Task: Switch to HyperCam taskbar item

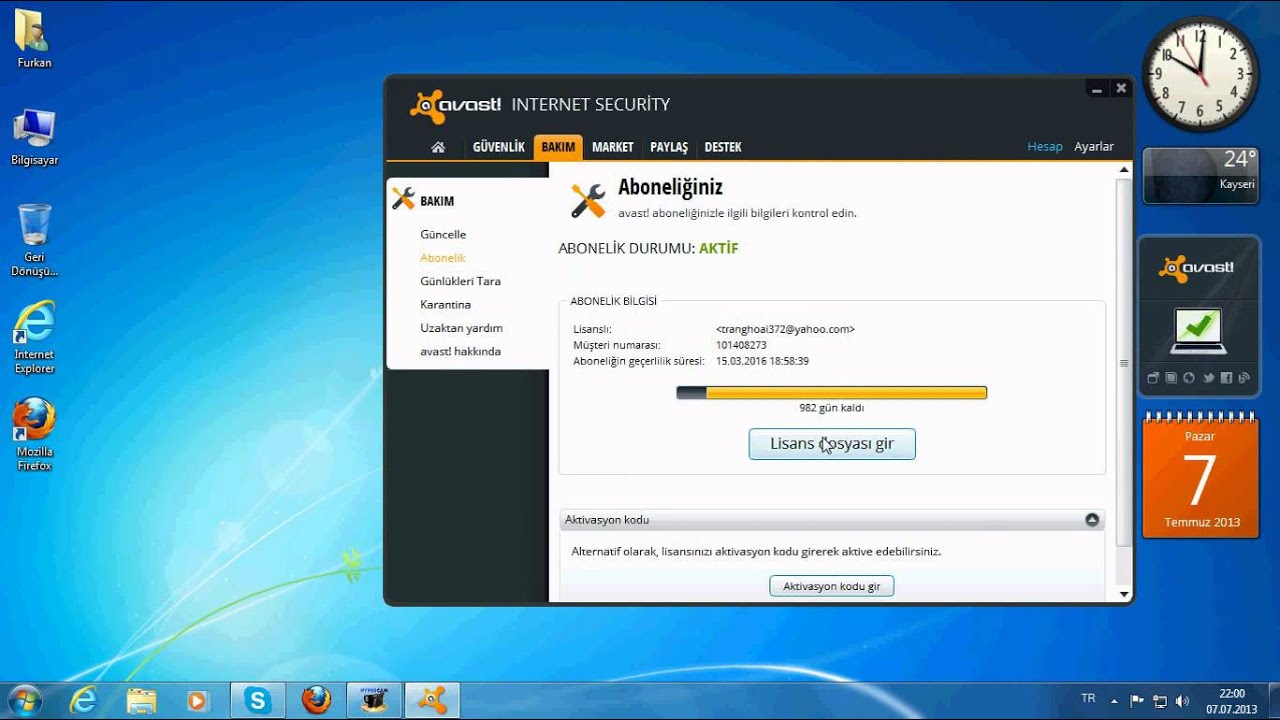Action: (x=374, y=700)
